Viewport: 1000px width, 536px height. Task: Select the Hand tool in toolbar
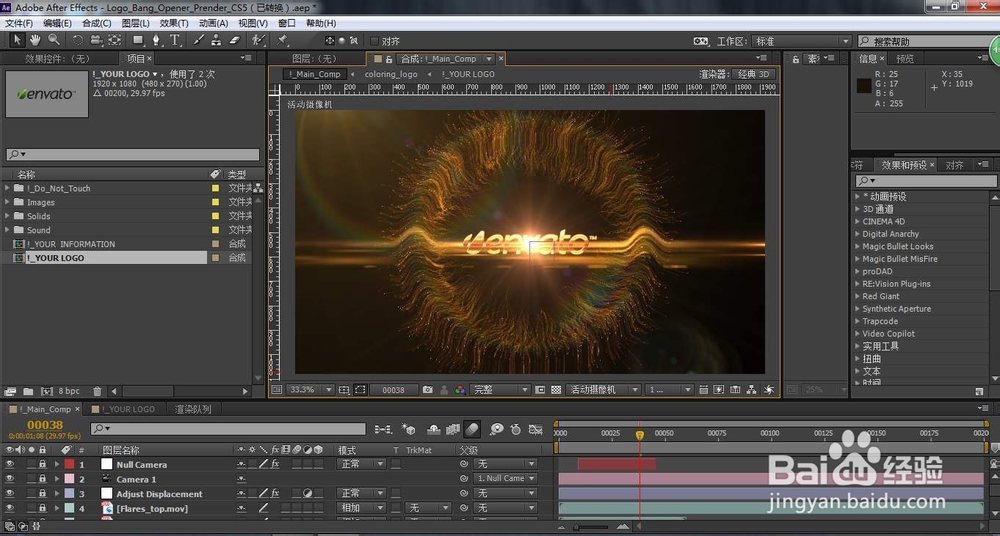pyautogui.click(x=35, y=40)
